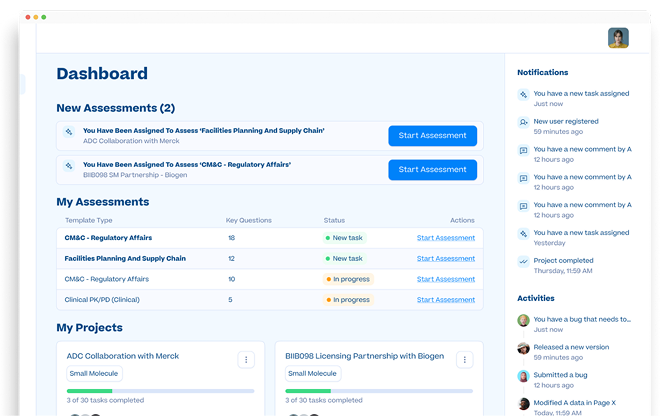This screenshot has width=661, height=416.
Task: Click task icon beside Facilities Planning assignment
Action: (69, 132)
